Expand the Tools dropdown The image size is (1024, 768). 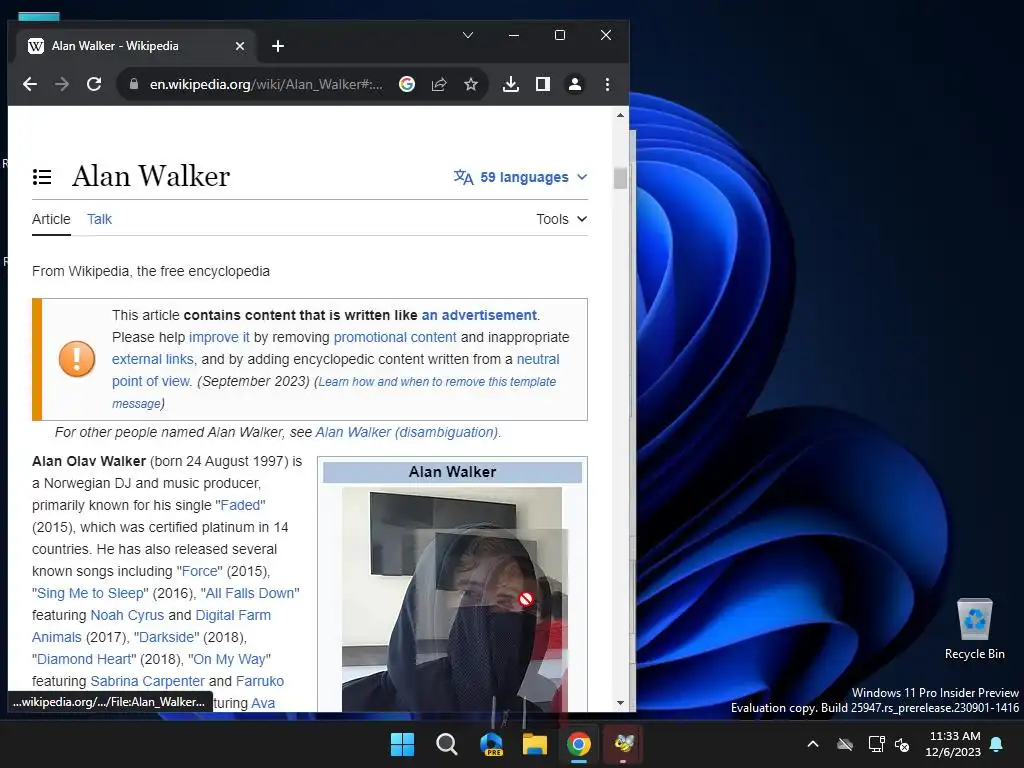coord(562,219)
